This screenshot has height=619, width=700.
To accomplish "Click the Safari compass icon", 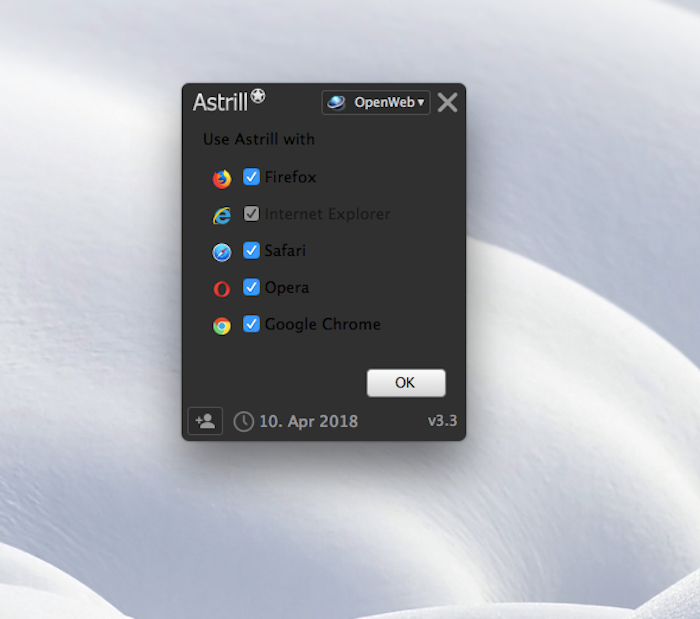I will pos(222,252).
